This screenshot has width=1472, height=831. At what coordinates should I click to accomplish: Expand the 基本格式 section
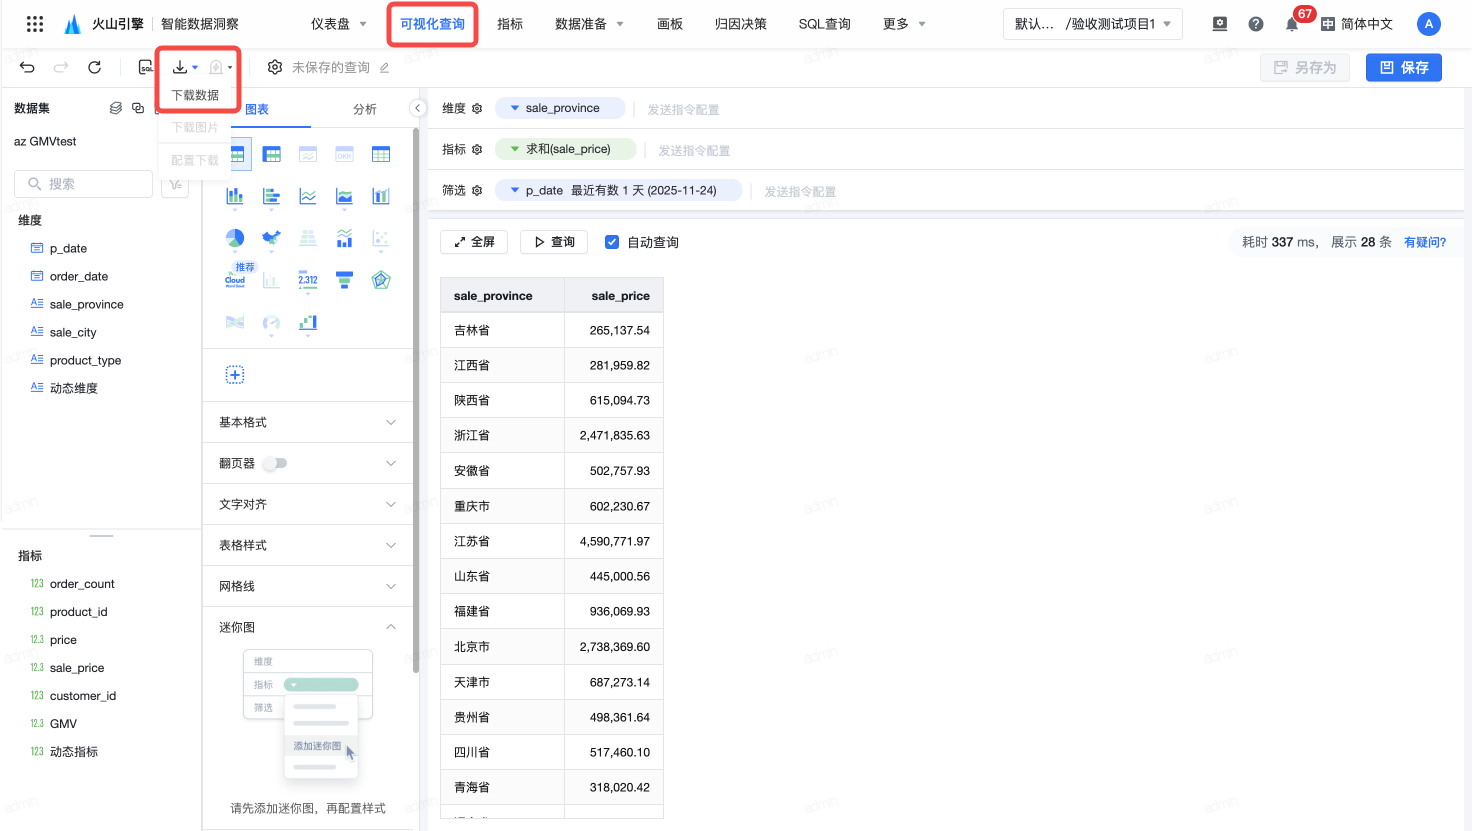(308, 422)
